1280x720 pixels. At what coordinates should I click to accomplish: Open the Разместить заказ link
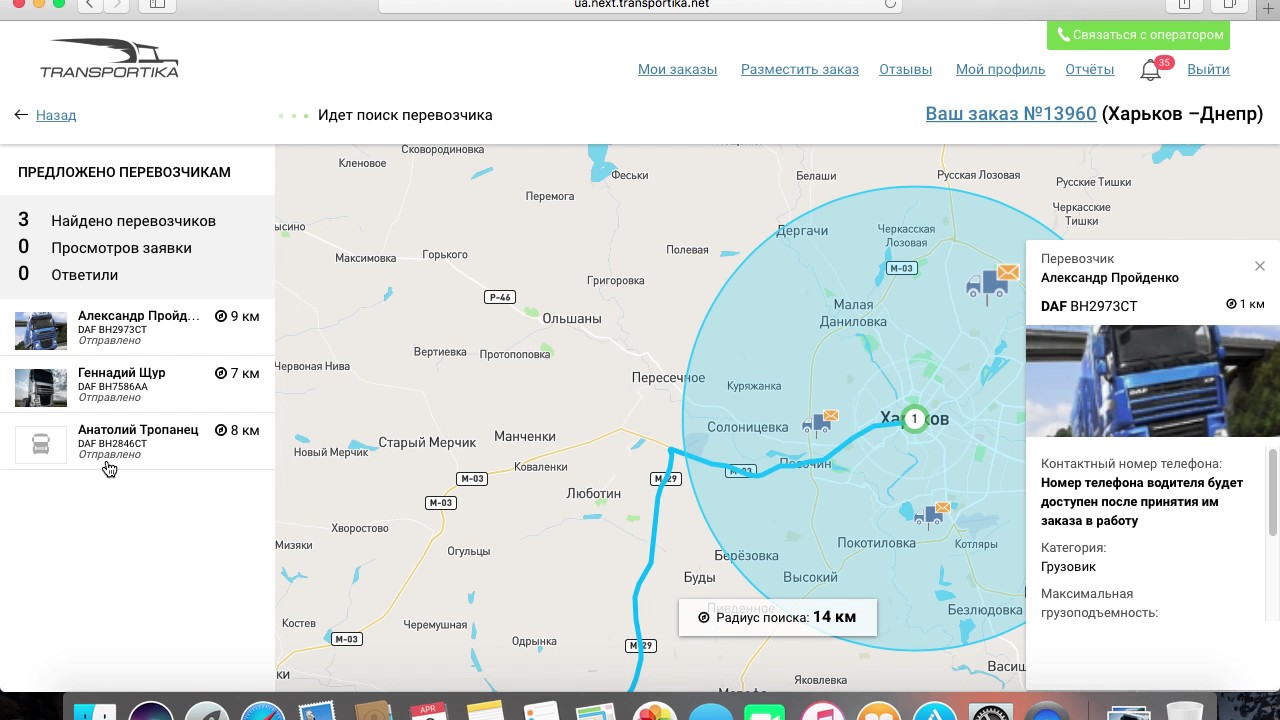click(x=800, y=70)
